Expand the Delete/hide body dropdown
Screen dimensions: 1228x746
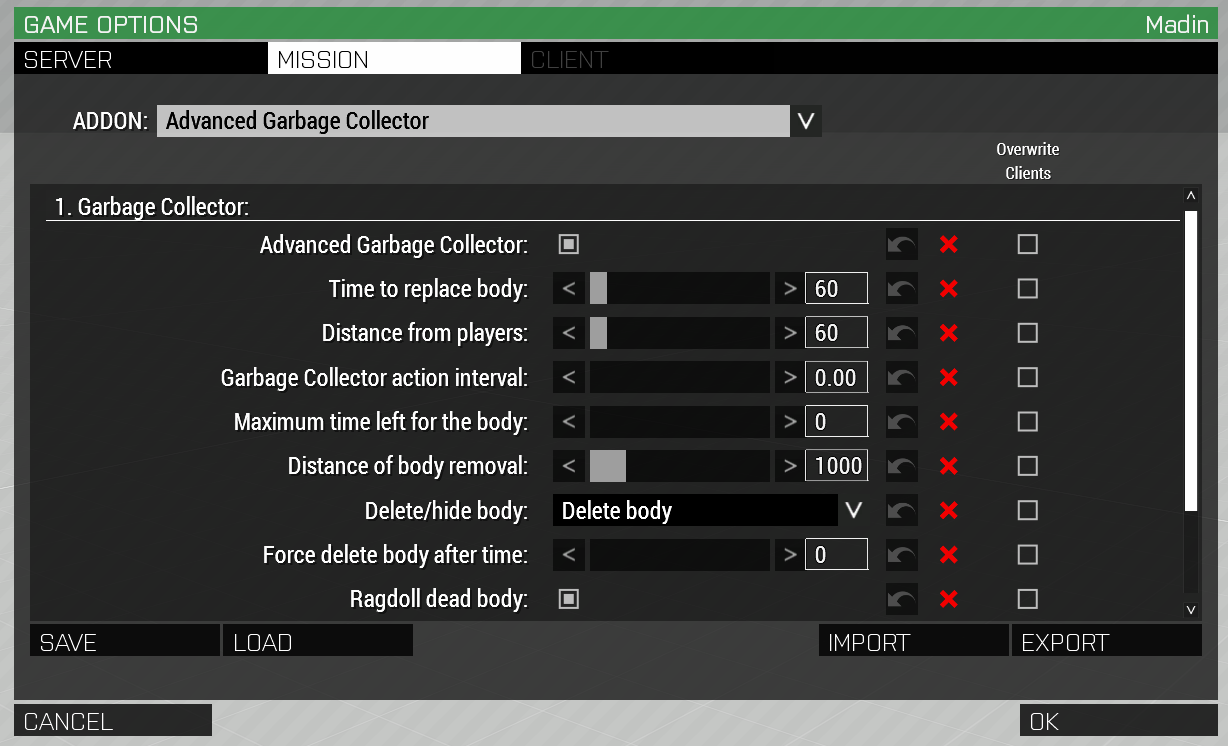(853, 511)
